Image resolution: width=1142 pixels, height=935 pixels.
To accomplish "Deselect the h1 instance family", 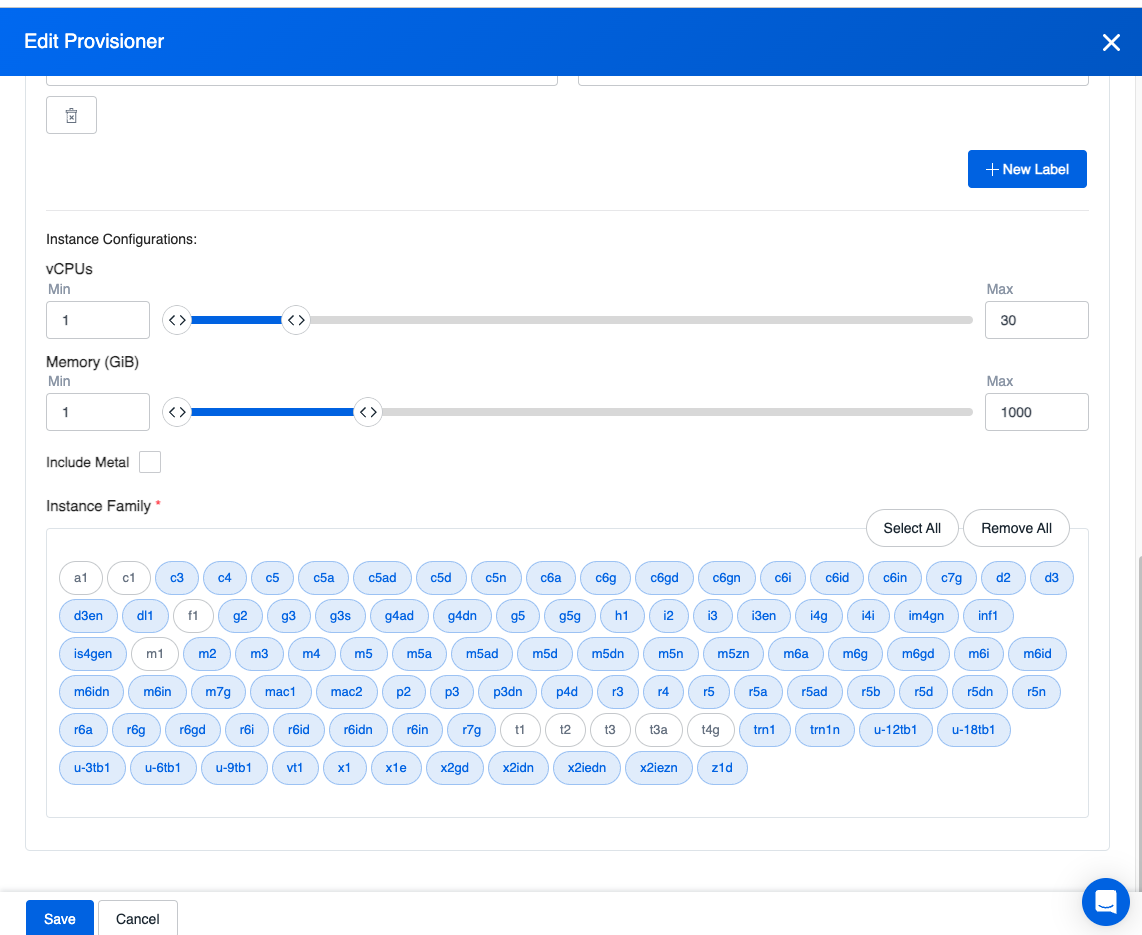I will pos(622,615).
